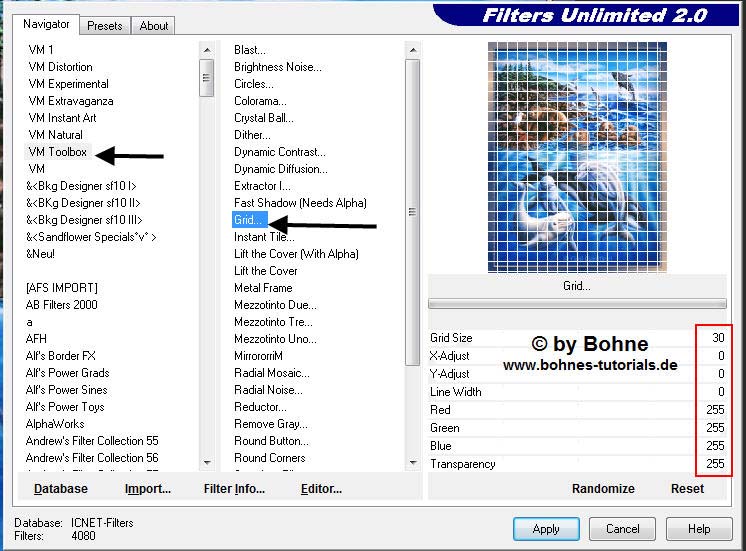Open Filter Info... dialog
The width and height of the screenshot is (746, 551).
point(234,489)
